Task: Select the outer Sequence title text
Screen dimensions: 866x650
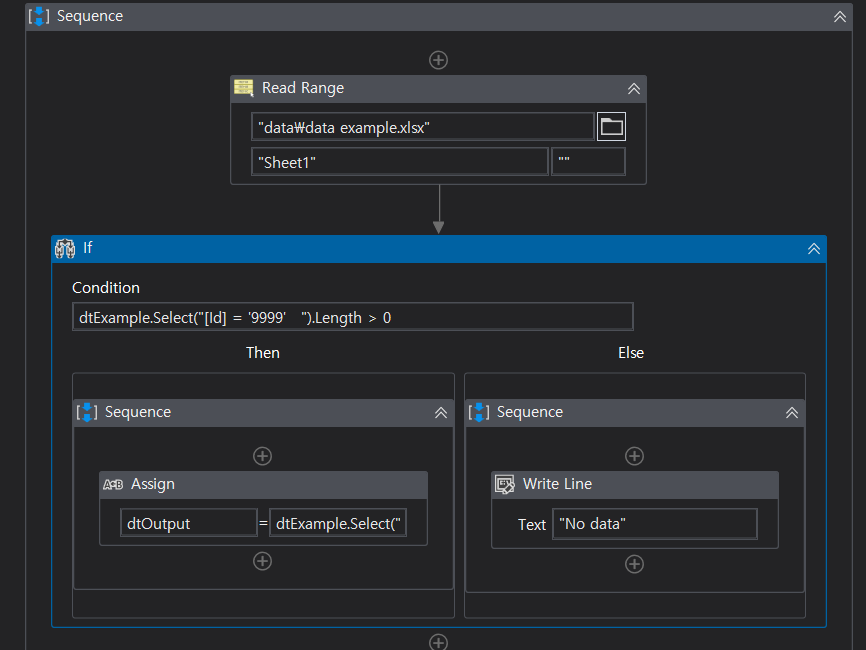Action: [90, 16]
